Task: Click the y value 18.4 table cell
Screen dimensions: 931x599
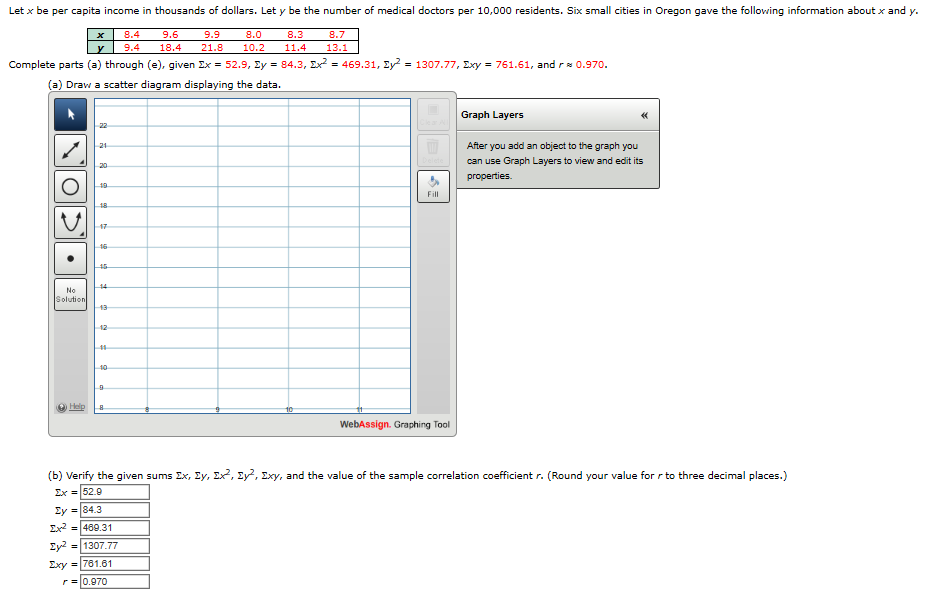Action: 170,47
